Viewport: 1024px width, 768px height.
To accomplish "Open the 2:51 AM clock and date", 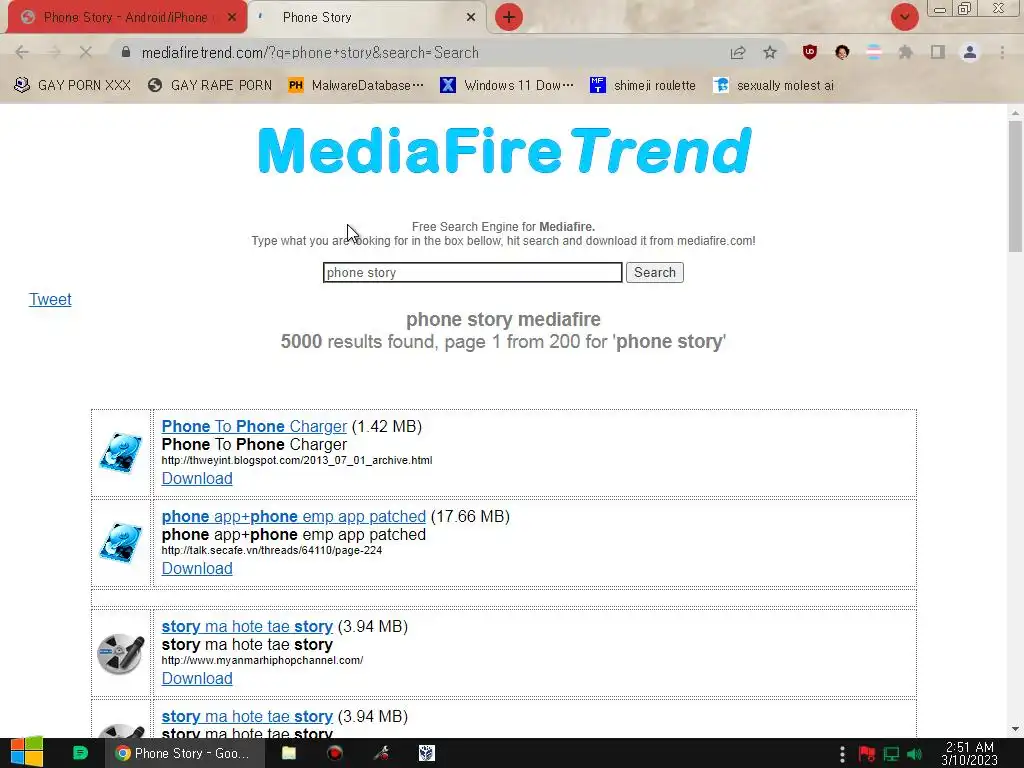I will tap(970, 754).
